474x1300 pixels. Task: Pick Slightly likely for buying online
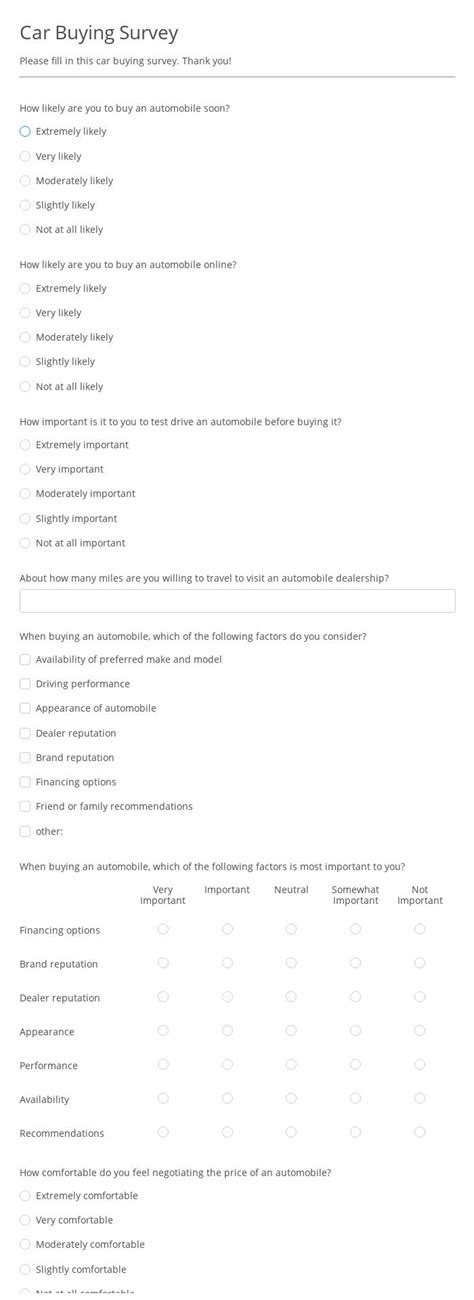coord(25,361)
